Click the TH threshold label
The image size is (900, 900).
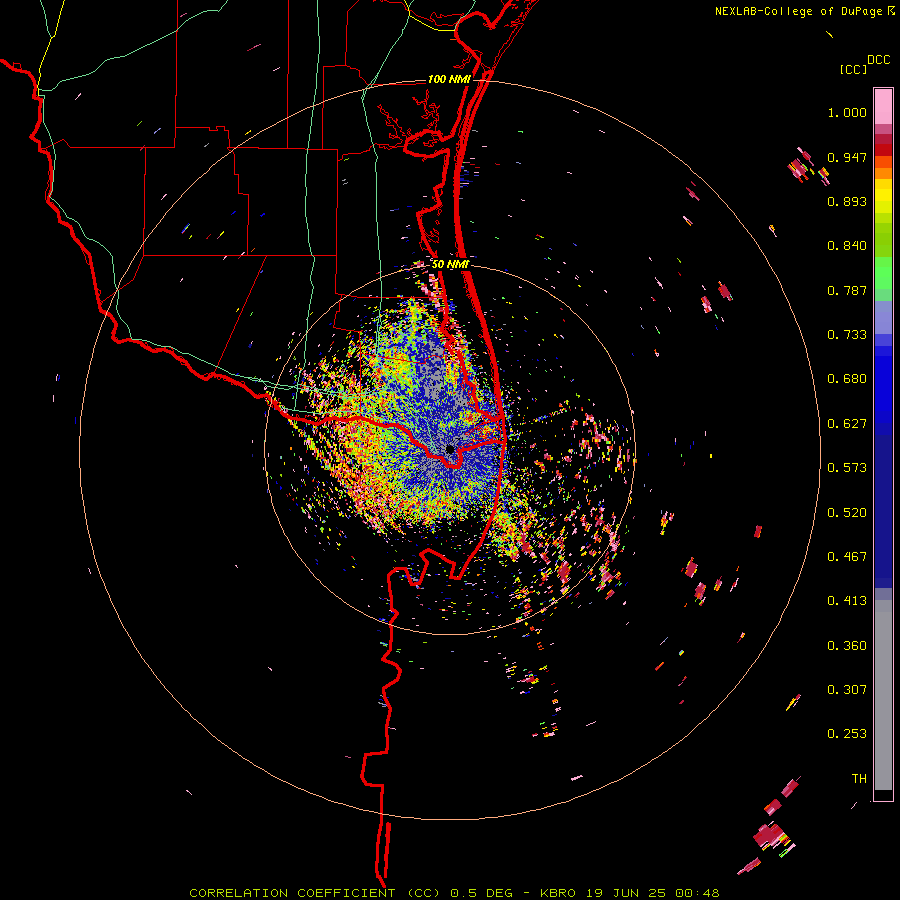click(x=859, y=779)
